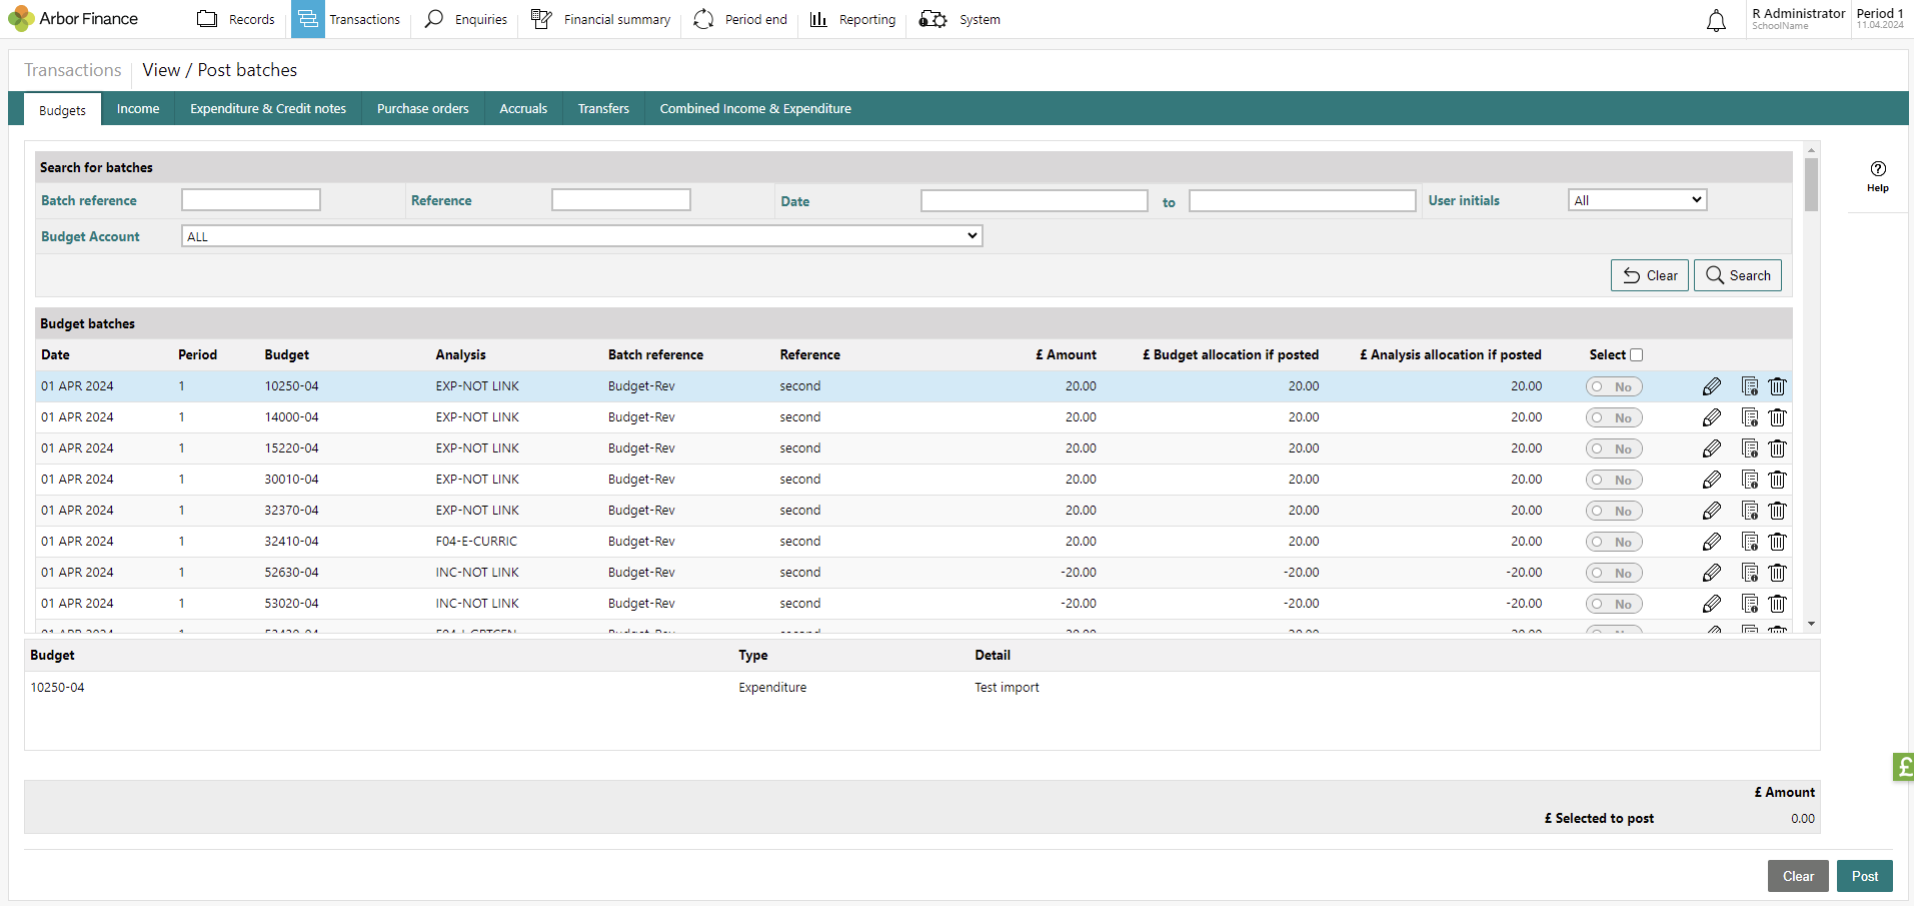Delete the 14000-04 row with trash icon
This screenshot has width=1914, height=906.
click(1777, 418)
